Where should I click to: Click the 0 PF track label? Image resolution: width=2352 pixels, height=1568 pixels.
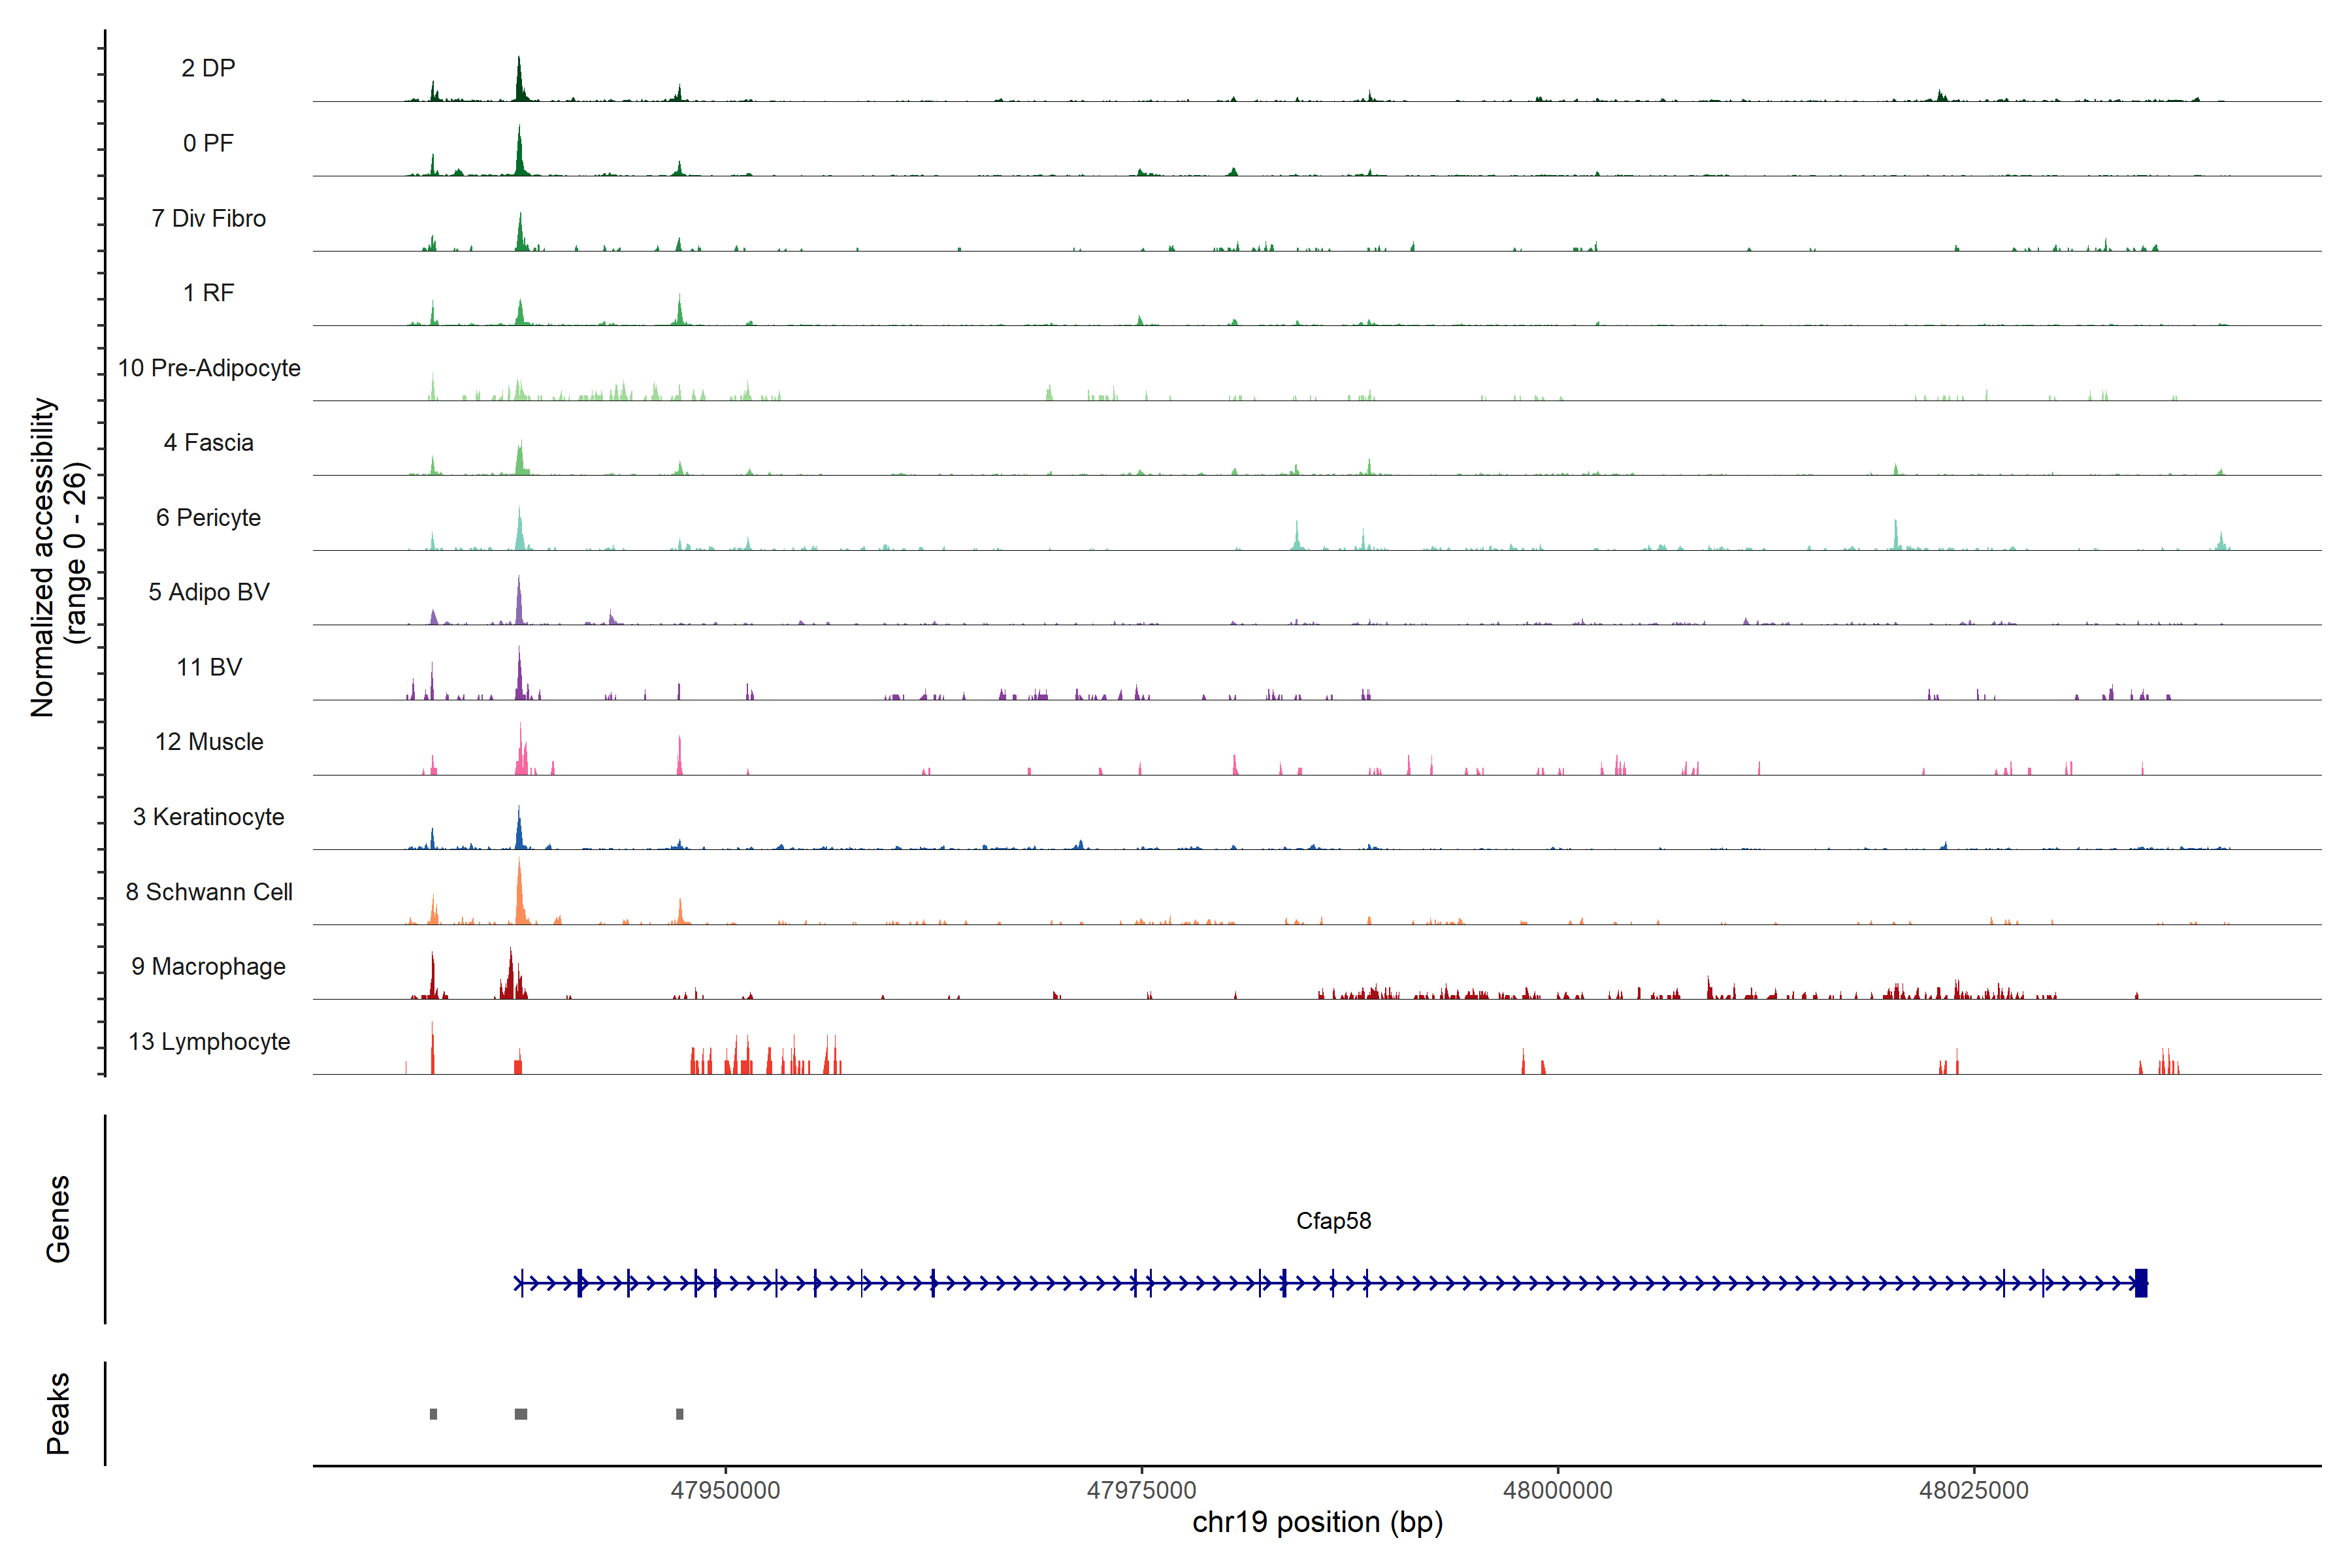tap(208, 143)
